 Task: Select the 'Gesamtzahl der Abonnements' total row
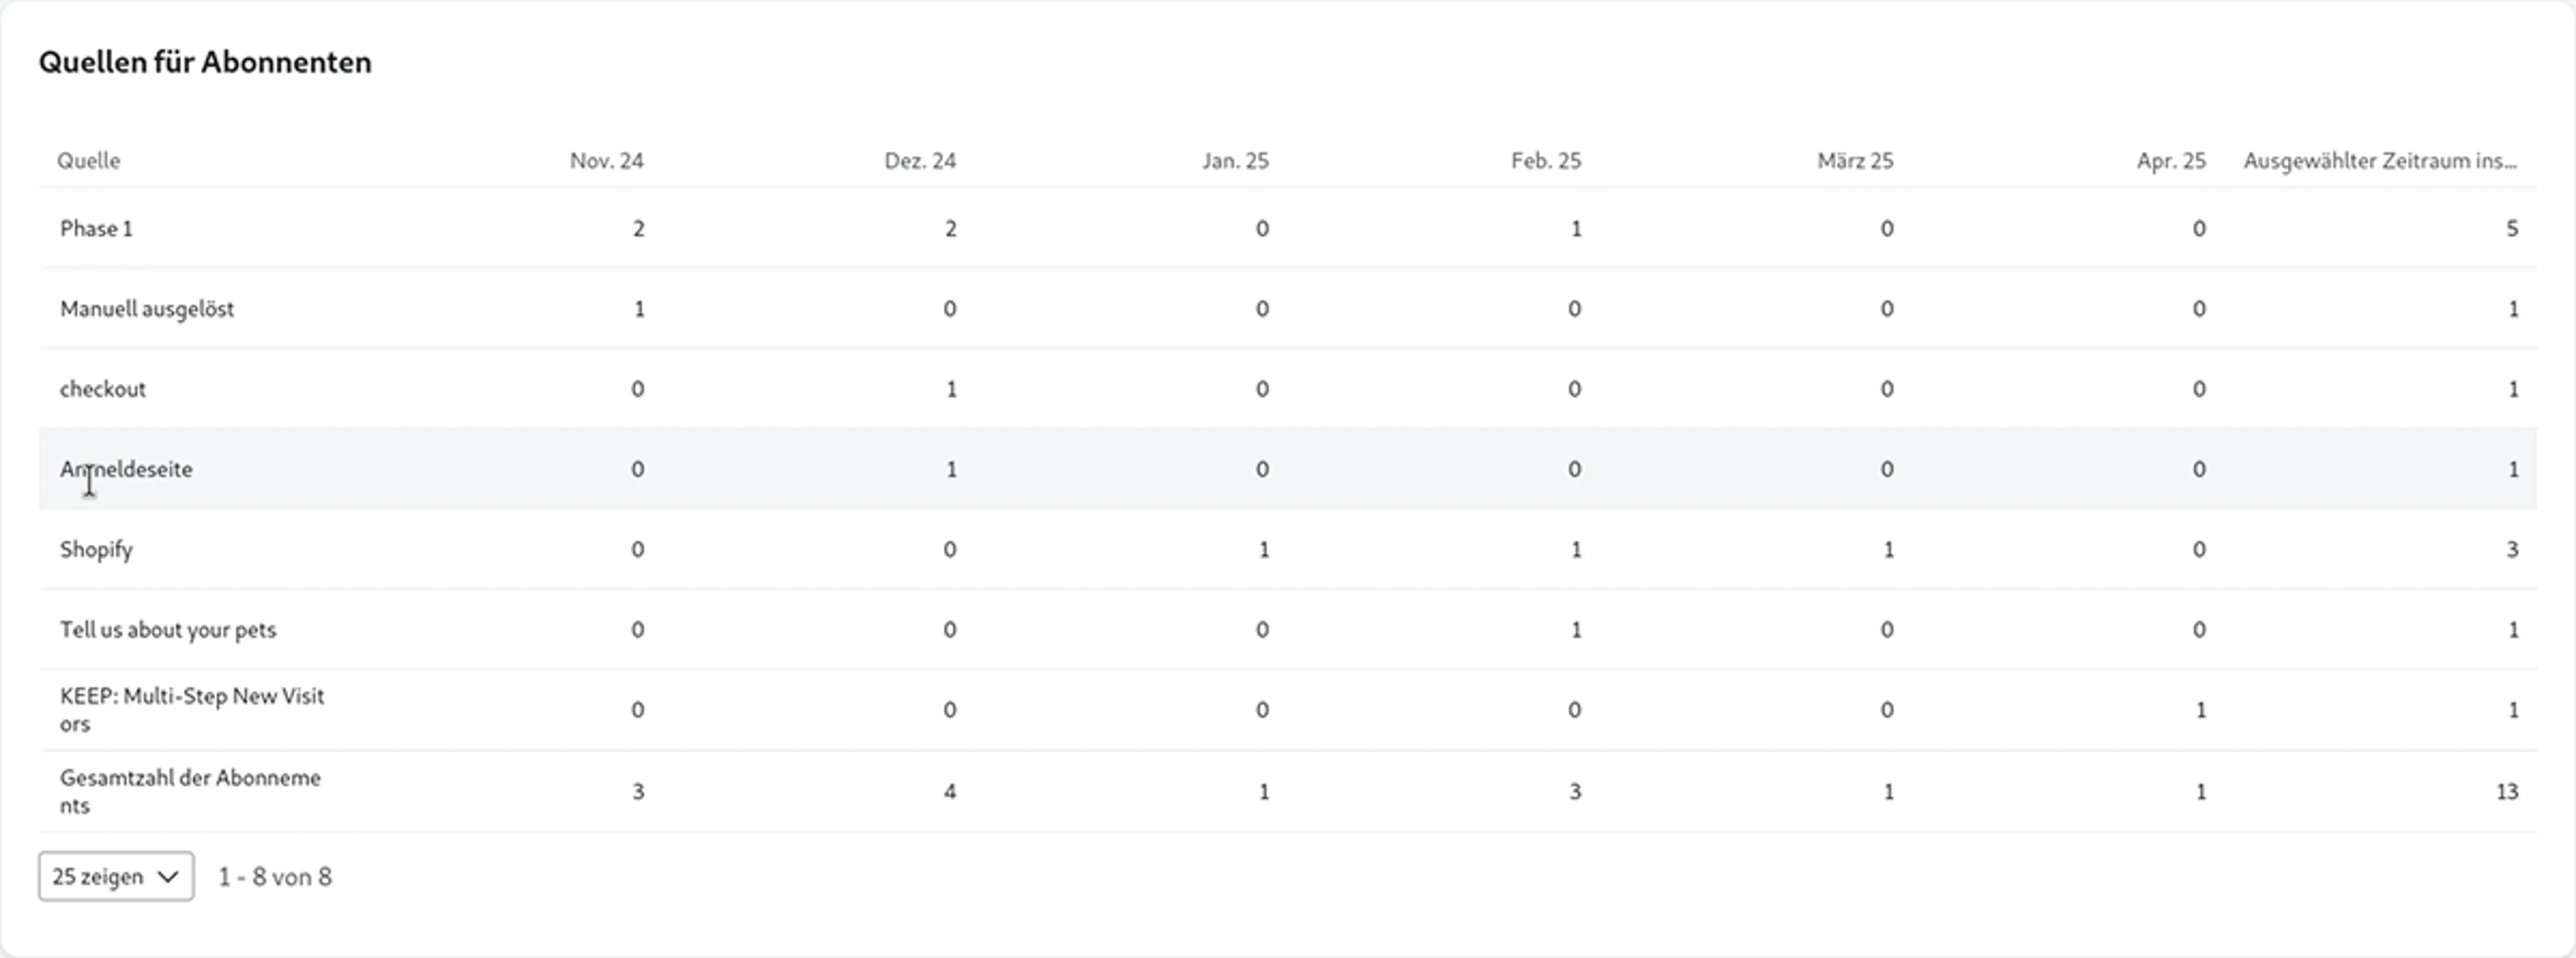tap(1288, 791)
